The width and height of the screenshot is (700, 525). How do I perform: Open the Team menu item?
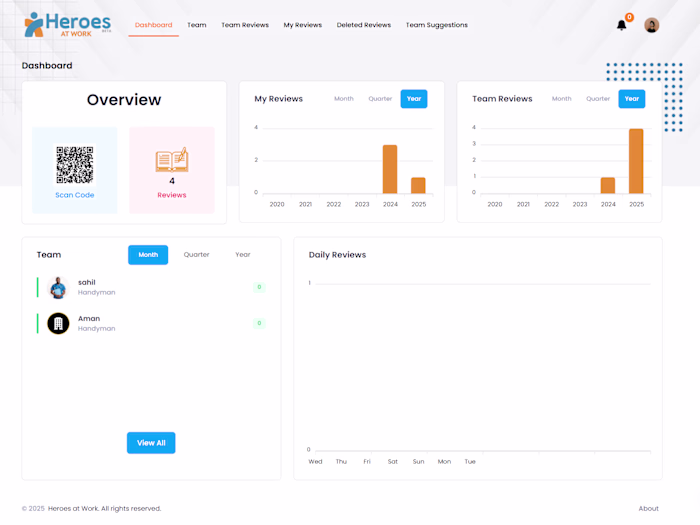197,25
